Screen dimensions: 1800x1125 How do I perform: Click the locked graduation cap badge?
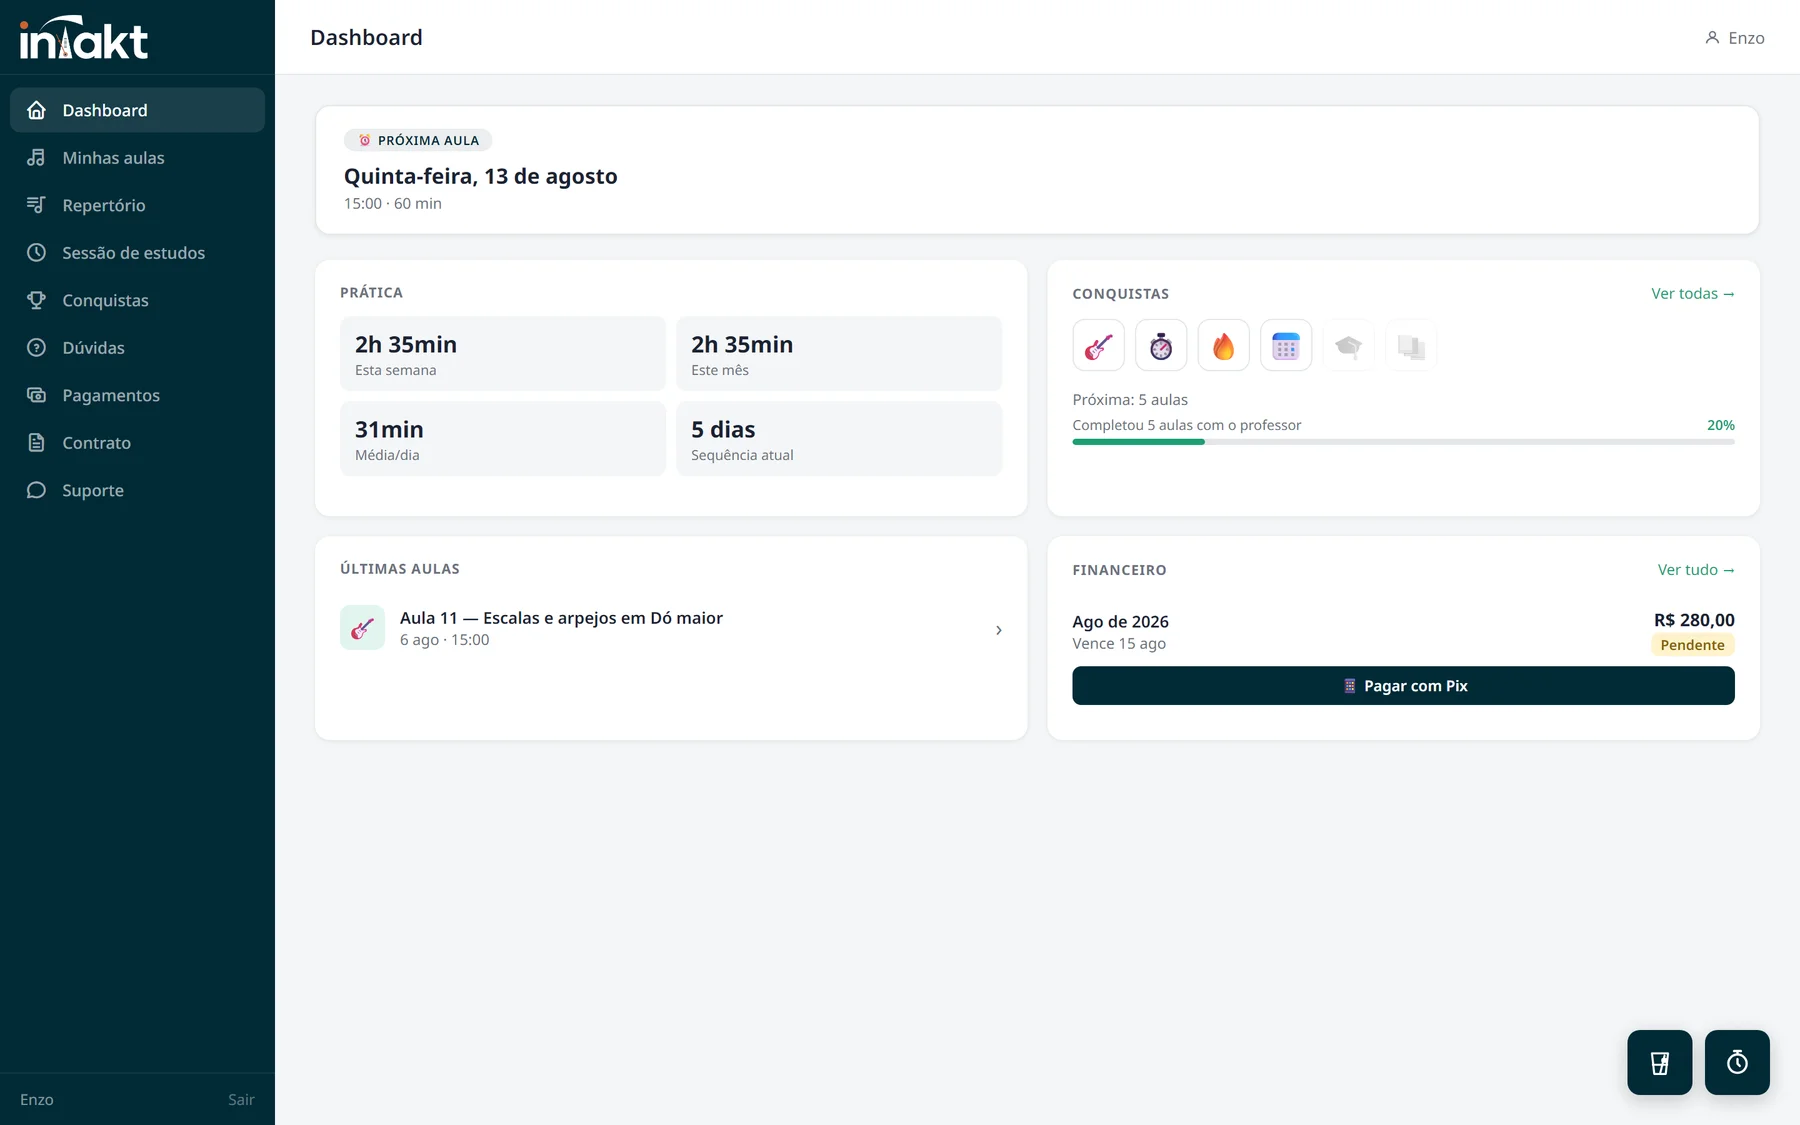(x=1348, y=346)
